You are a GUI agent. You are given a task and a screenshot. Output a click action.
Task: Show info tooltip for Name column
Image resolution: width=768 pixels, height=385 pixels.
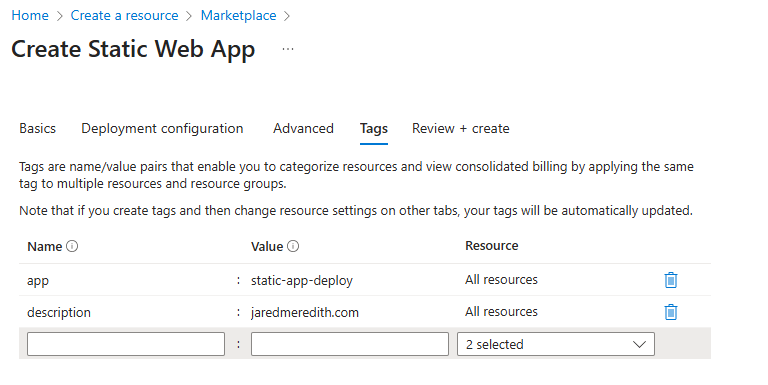click(x=72, y=246)
